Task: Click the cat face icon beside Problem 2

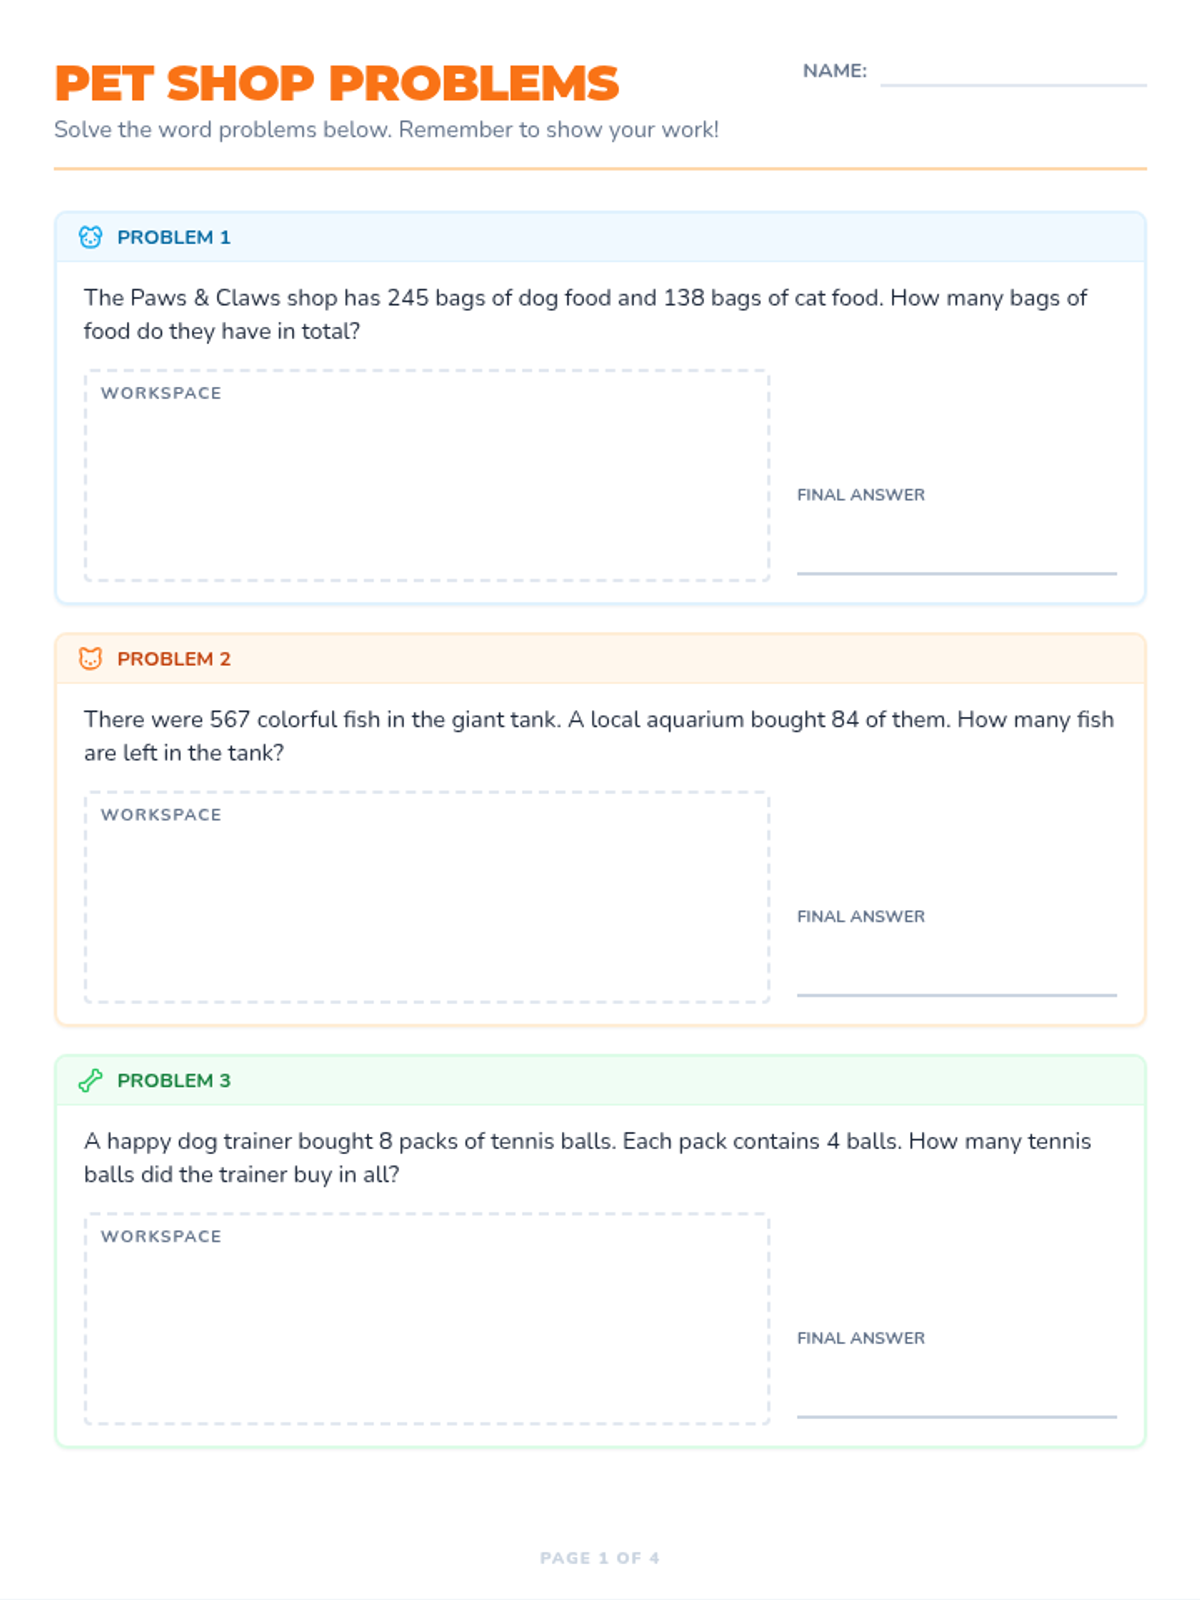Action: [90, 659]
